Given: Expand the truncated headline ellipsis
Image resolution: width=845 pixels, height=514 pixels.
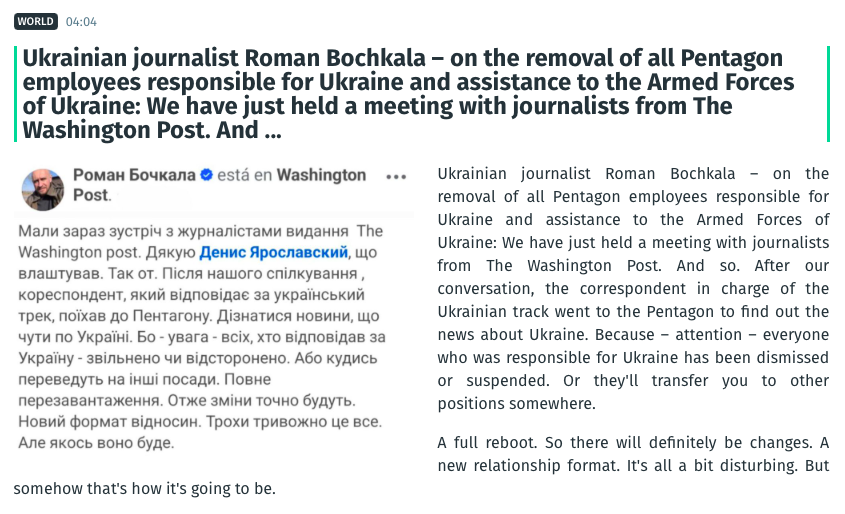Looking at the screenshot, I should point(273,131).
